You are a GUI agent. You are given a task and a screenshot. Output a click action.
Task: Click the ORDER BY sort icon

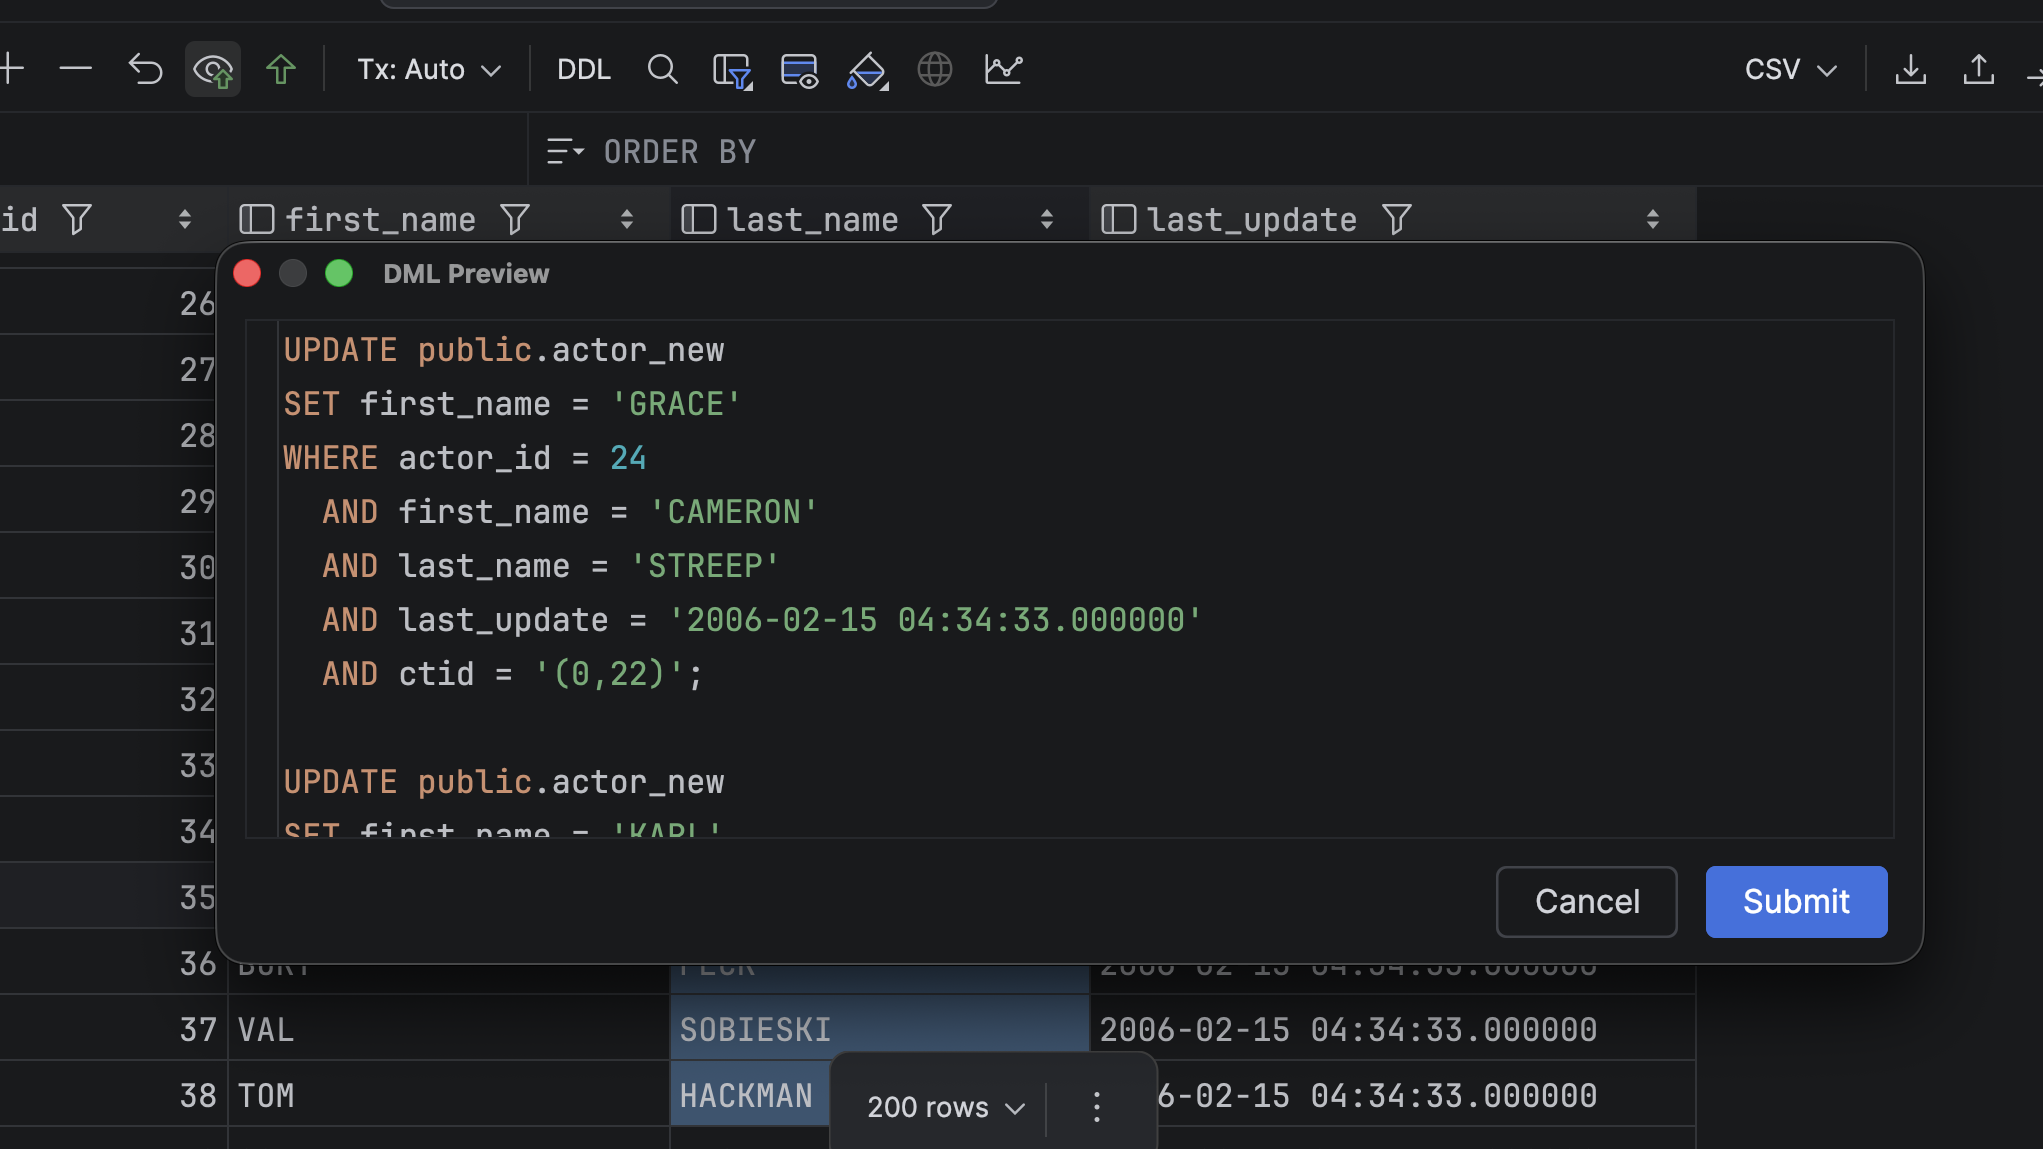(x=565, y=152)
